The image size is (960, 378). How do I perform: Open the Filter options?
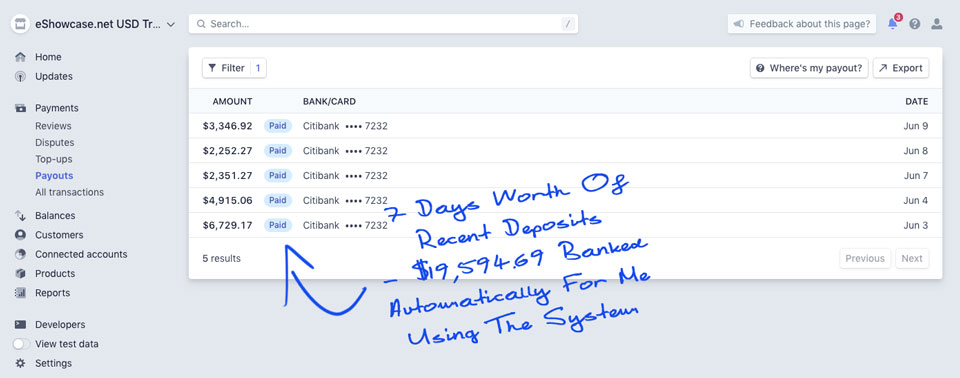click(234, 68)
